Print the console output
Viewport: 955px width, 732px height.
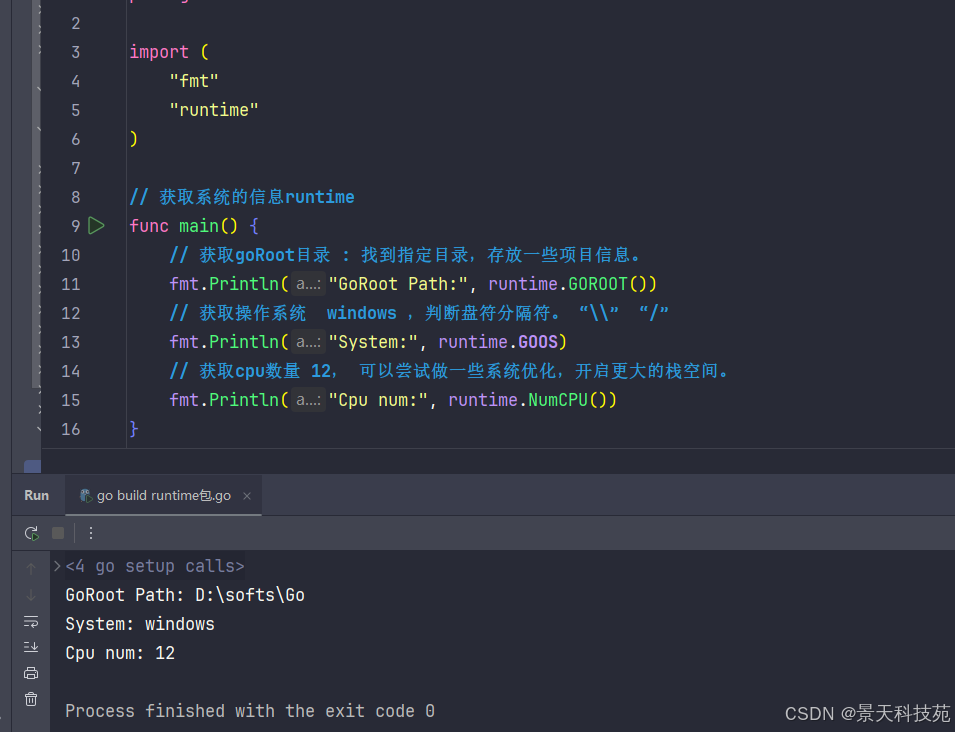coord(31,673)
